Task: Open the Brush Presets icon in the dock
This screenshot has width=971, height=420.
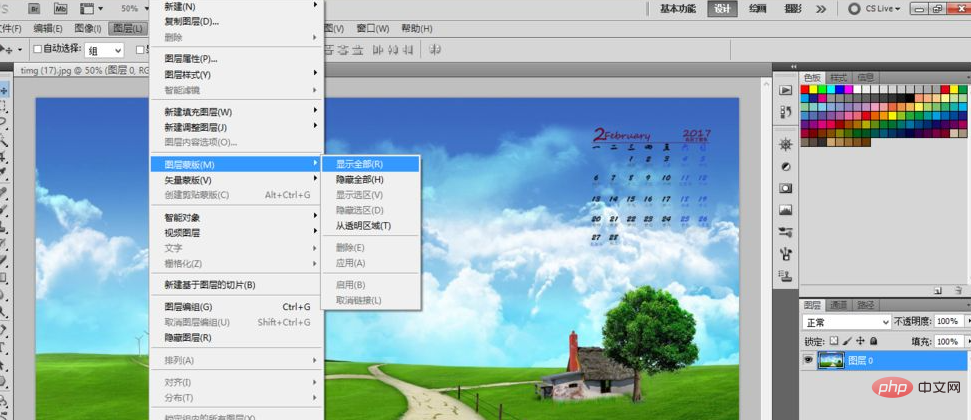Action: click(x=786, y=232)
